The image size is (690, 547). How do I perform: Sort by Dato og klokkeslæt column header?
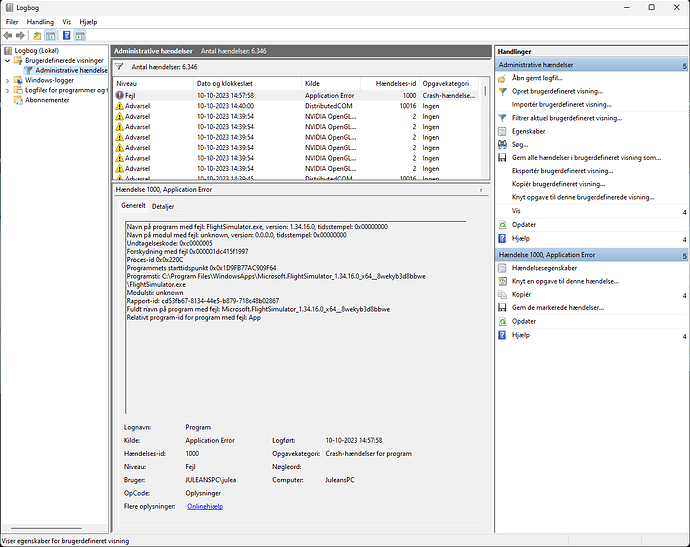(x=247, y=83)
